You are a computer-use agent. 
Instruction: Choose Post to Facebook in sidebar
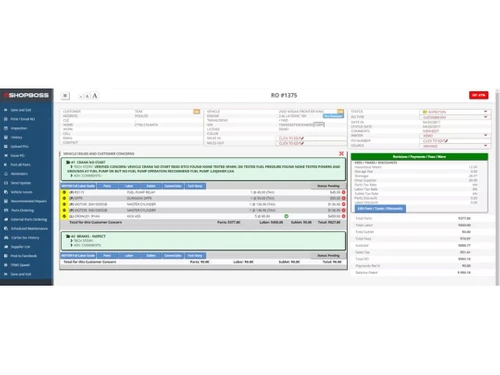pyautogui.click(x=24, y=256)
